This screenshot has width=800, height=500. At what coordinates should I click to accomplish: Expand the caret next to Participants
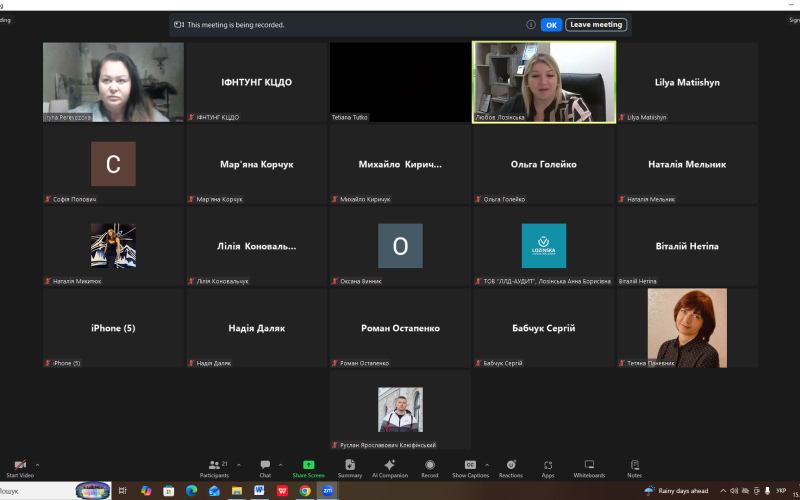point(239,465)
